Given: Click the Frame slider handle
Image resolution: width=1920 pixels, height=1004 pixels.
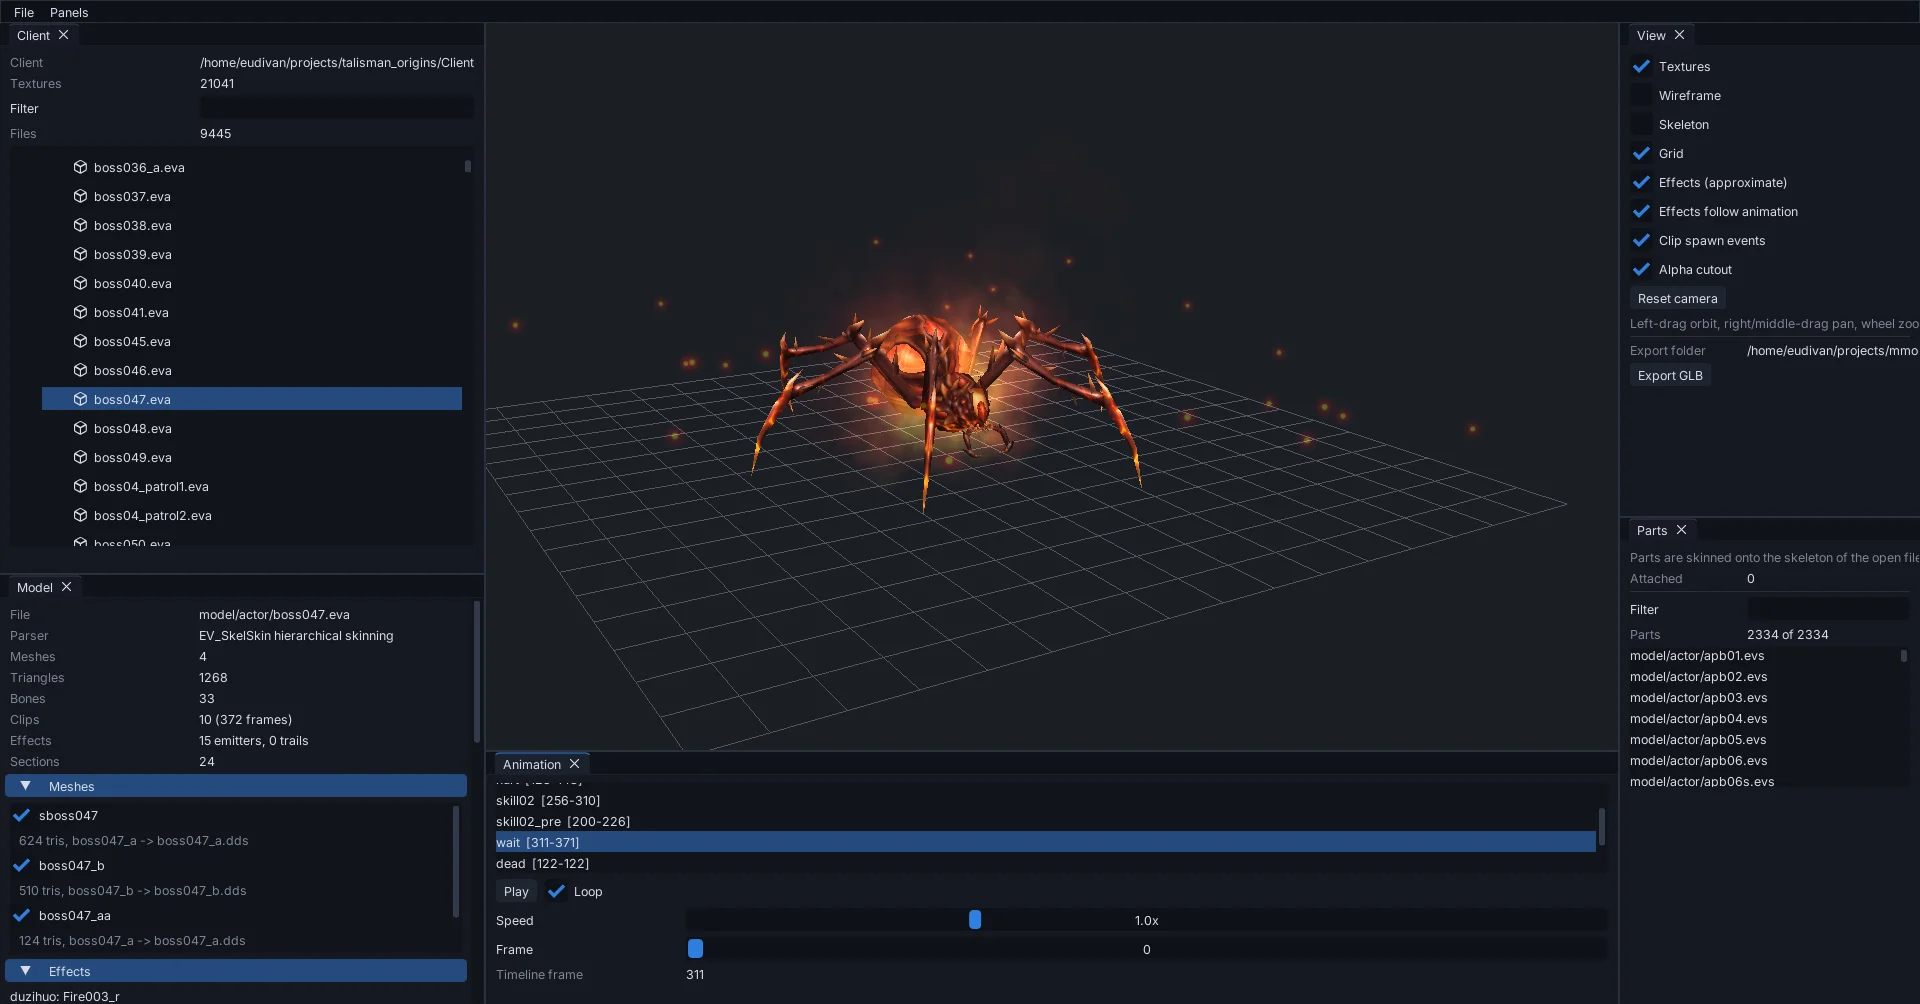Looking at the screenshot, I should pos(695,949).
